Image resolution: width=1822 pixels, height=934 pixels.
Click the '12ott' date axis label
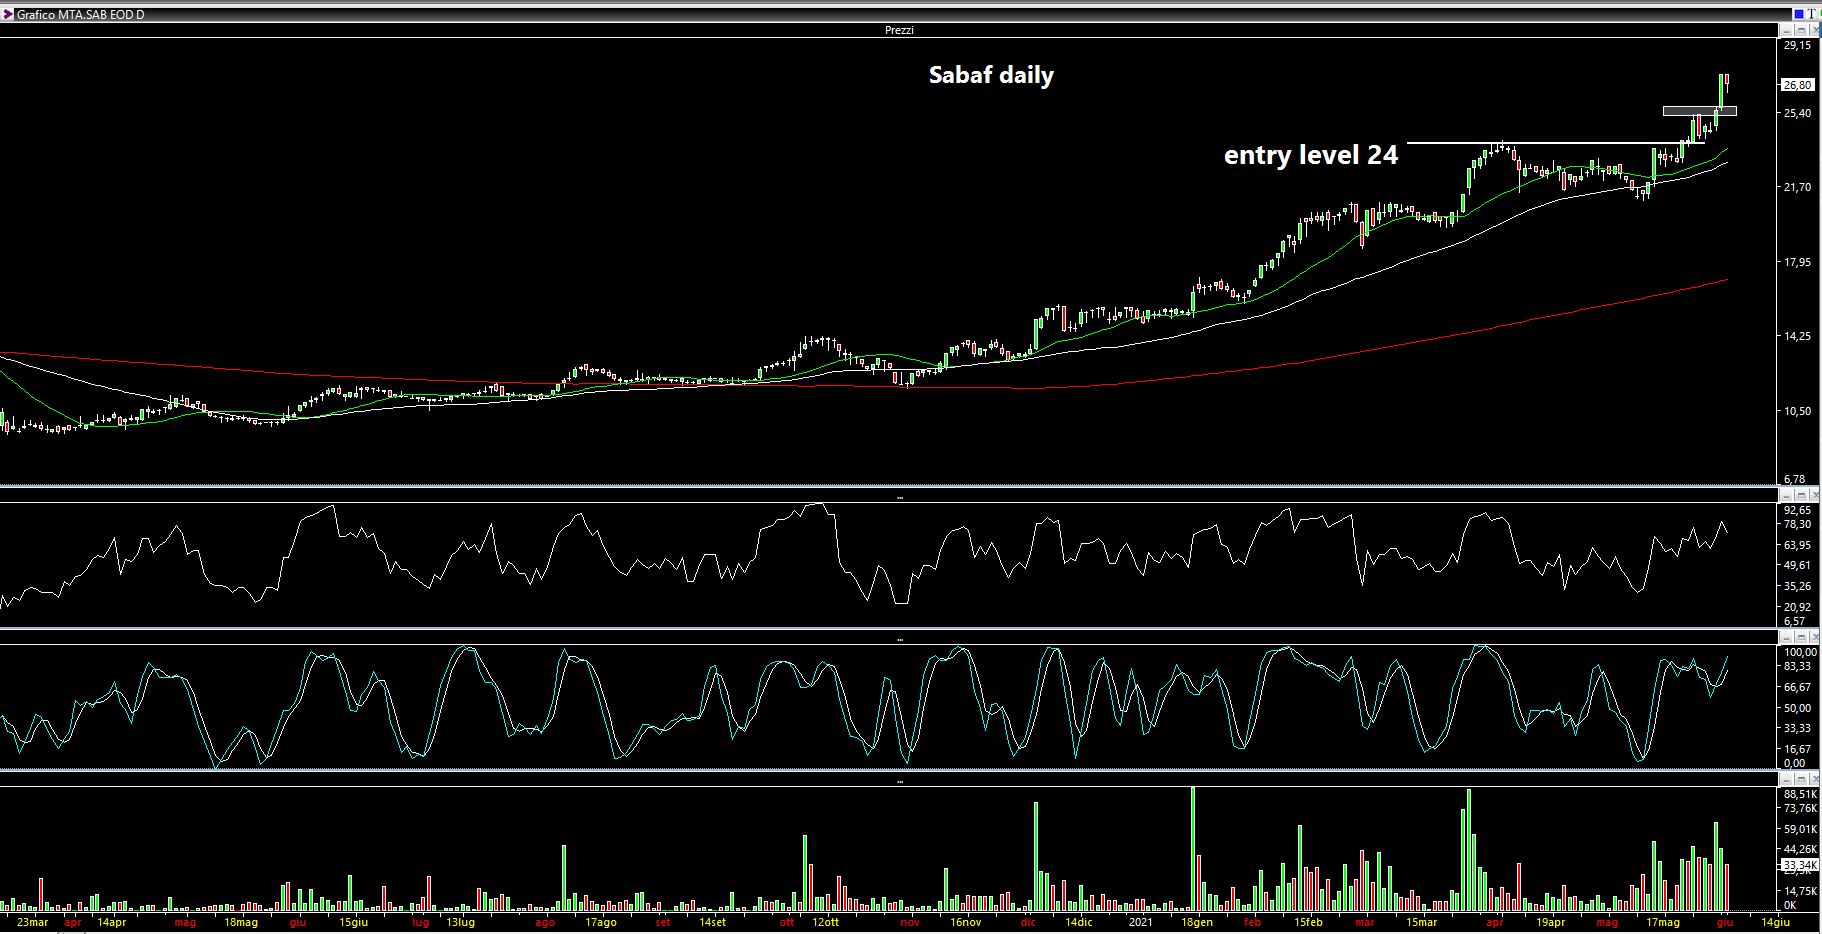click(826, 922)
